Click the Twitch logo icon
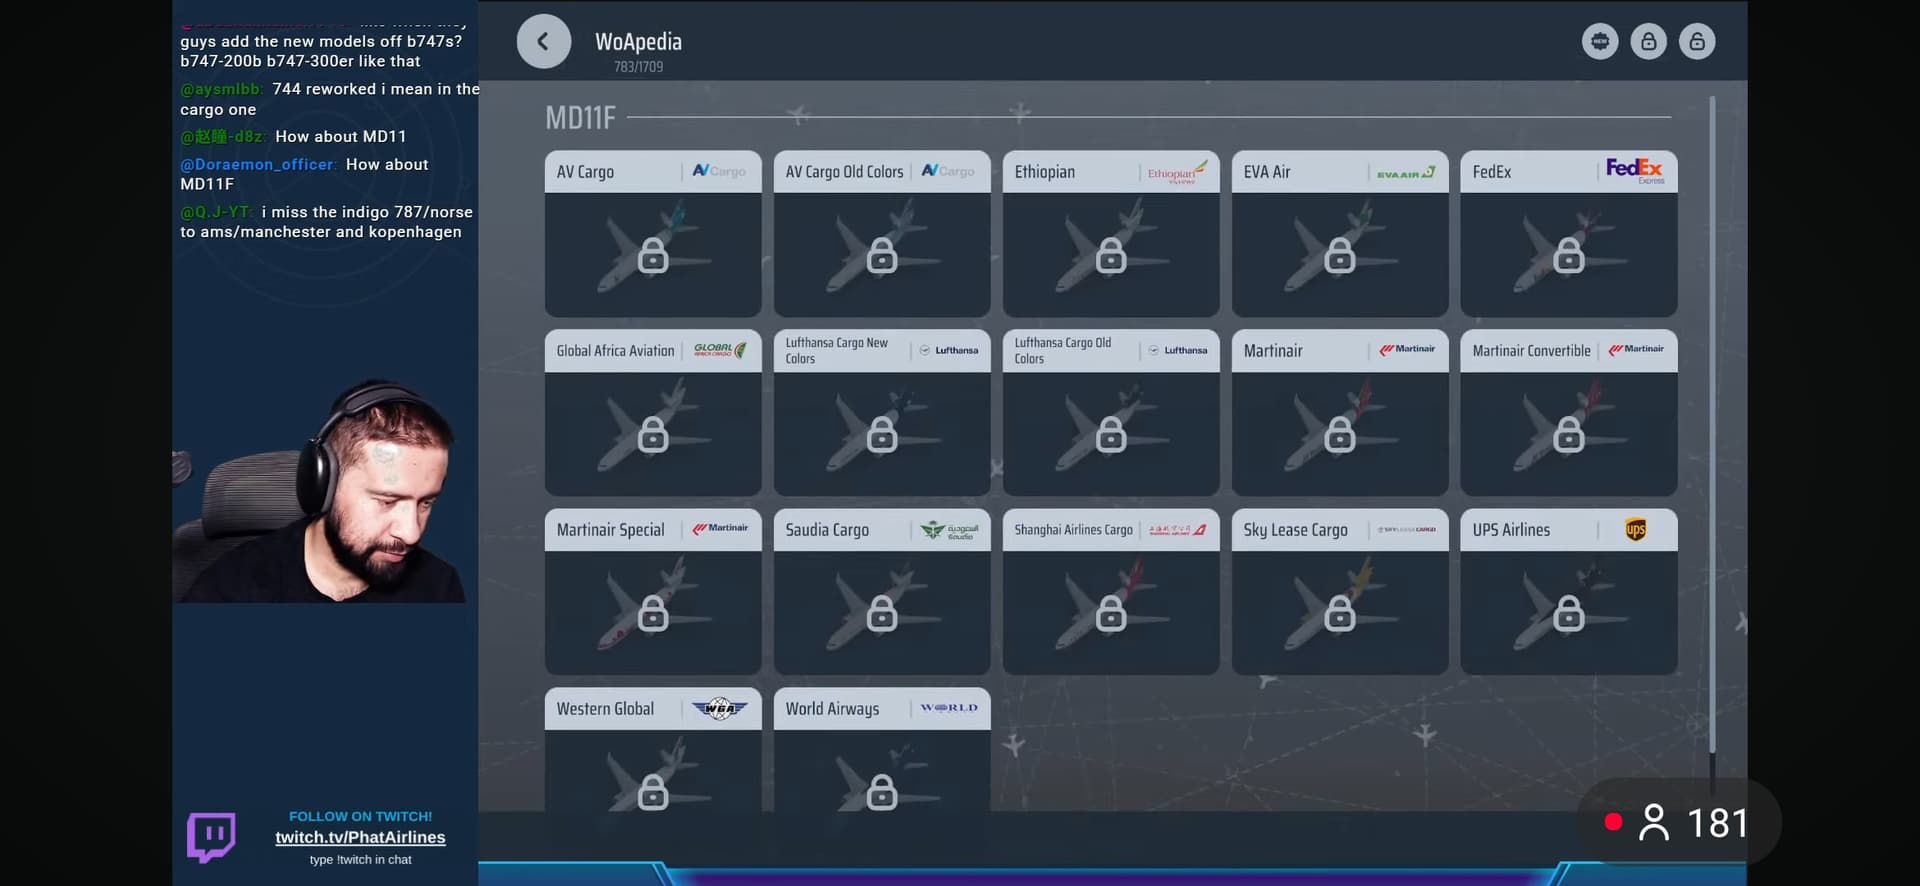Viewport: 1920px width, 886px height. (211, 837)
